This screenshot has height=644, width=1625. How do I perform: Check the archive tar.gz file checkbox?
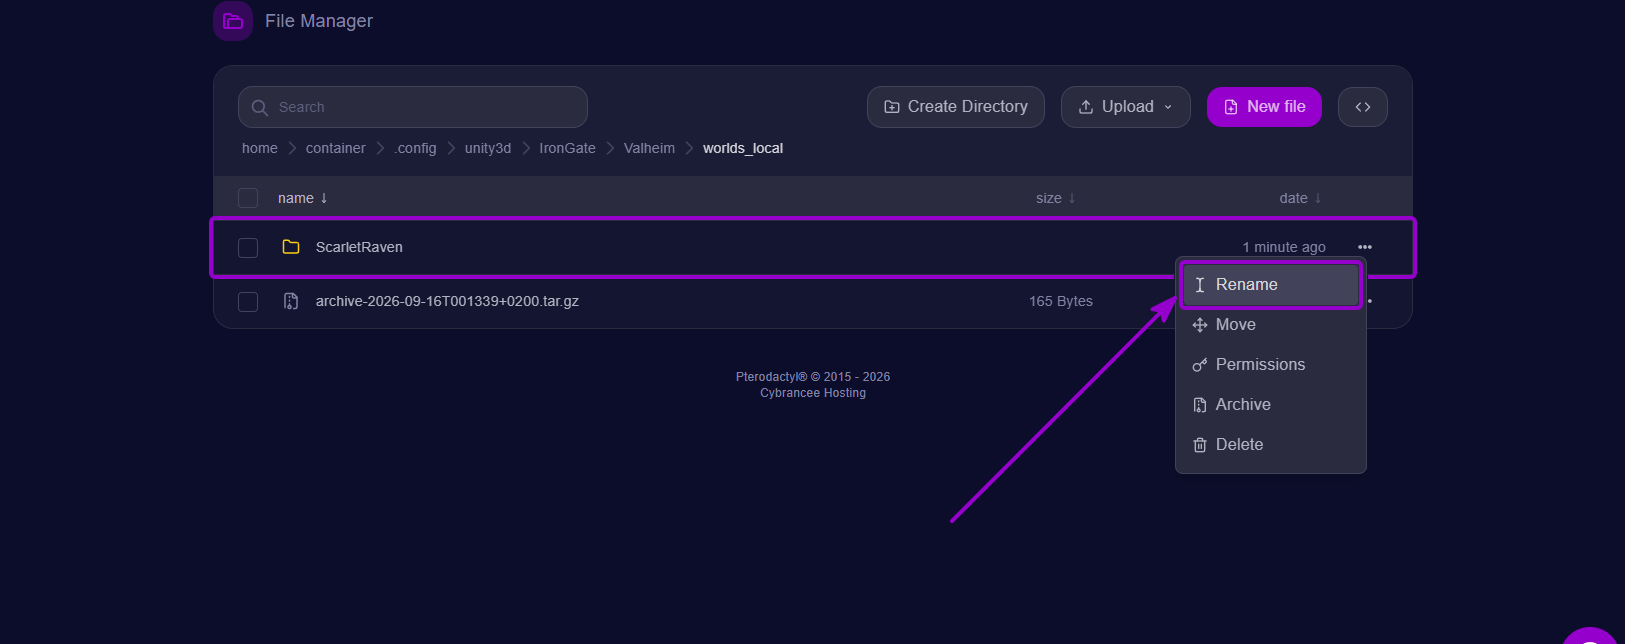pos(248,301)
